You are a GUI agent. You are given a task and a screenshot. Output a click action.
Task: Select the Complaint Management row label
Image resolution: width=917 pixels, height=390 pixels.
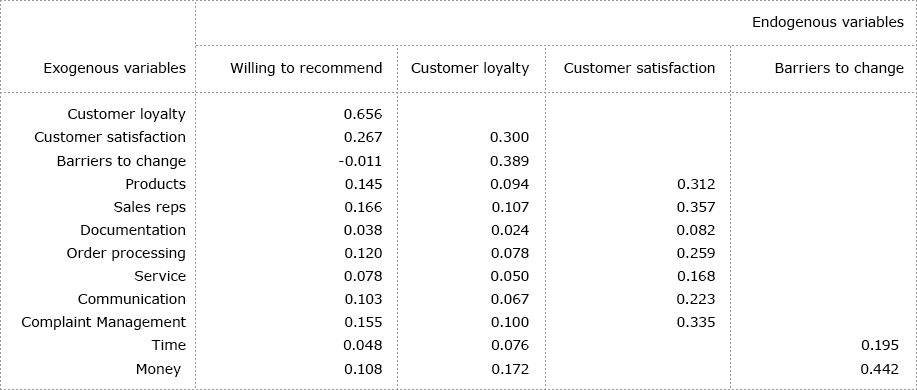(104, 322)
